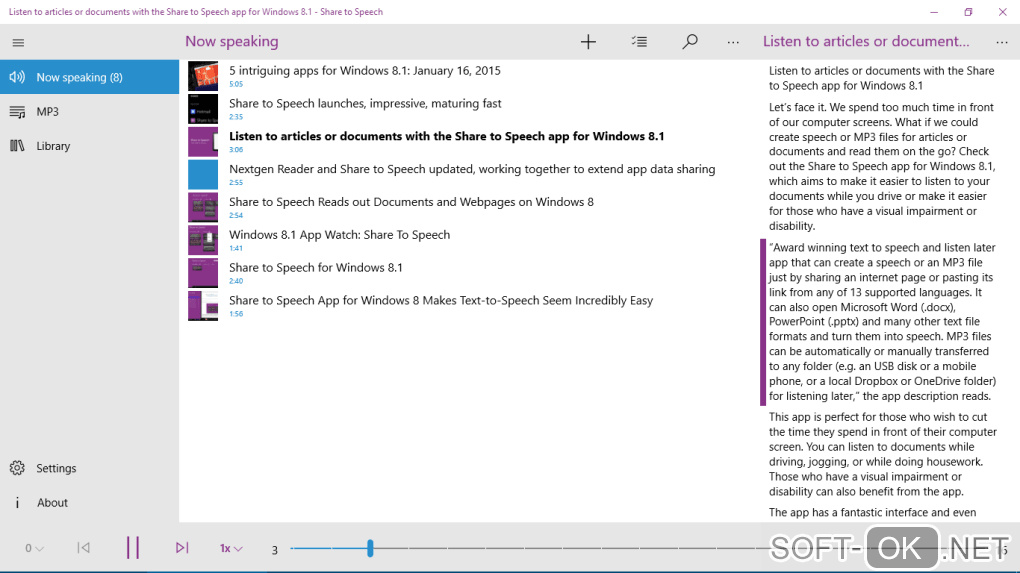Skip to previous item
Image resolution: width=1020 pixels, height=573 pixels.
(x=83, y=548)
